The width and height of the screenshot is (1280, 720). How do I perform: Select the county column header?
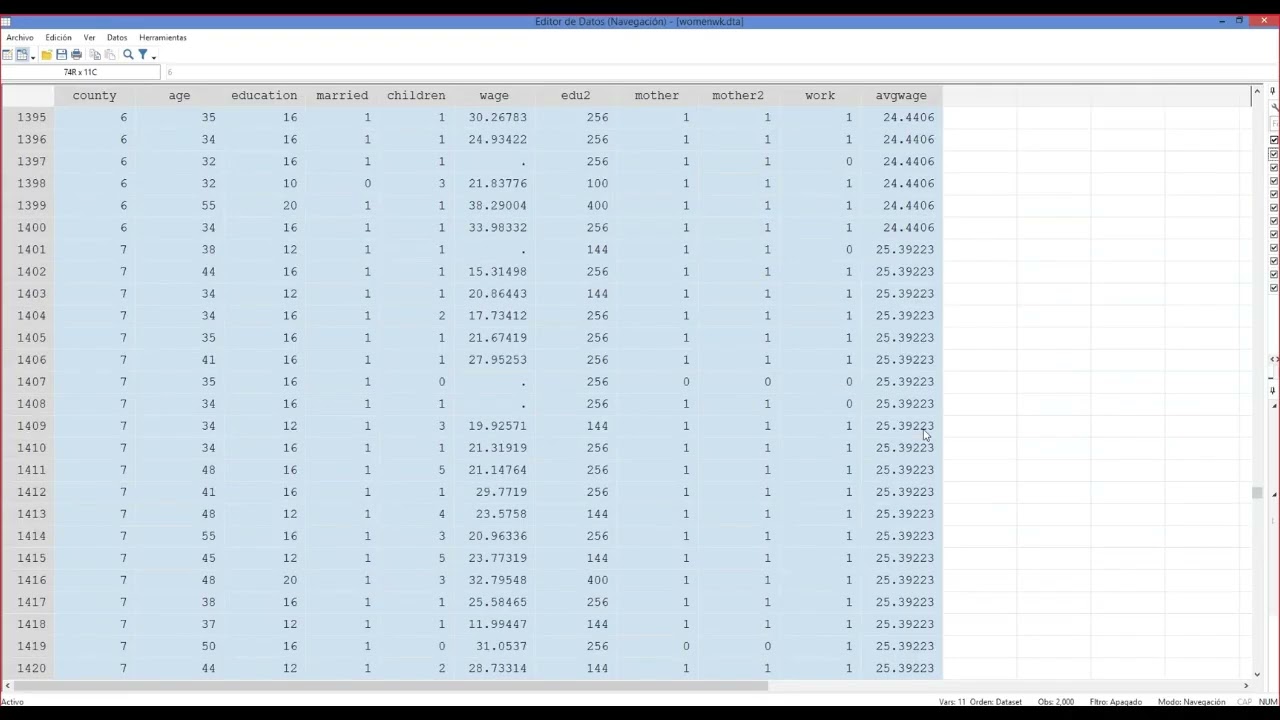point(94,95)
